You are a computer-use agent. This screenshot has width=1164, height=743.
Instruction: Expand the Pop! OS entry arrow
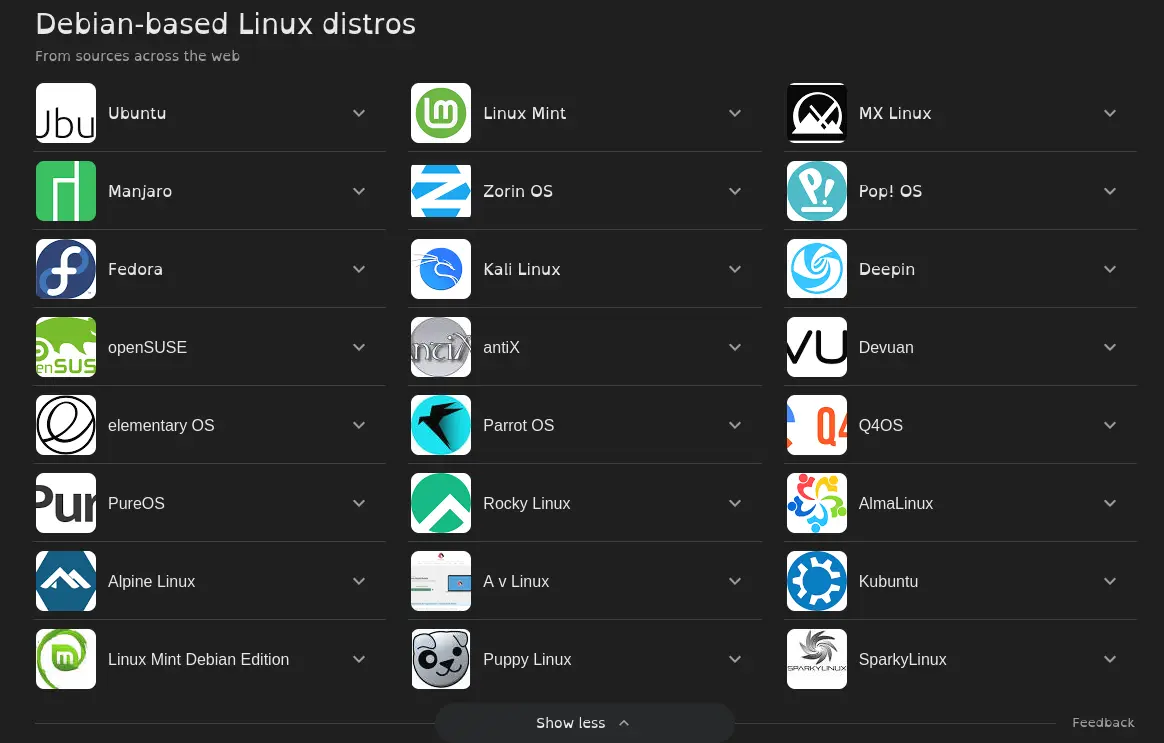1110,191
